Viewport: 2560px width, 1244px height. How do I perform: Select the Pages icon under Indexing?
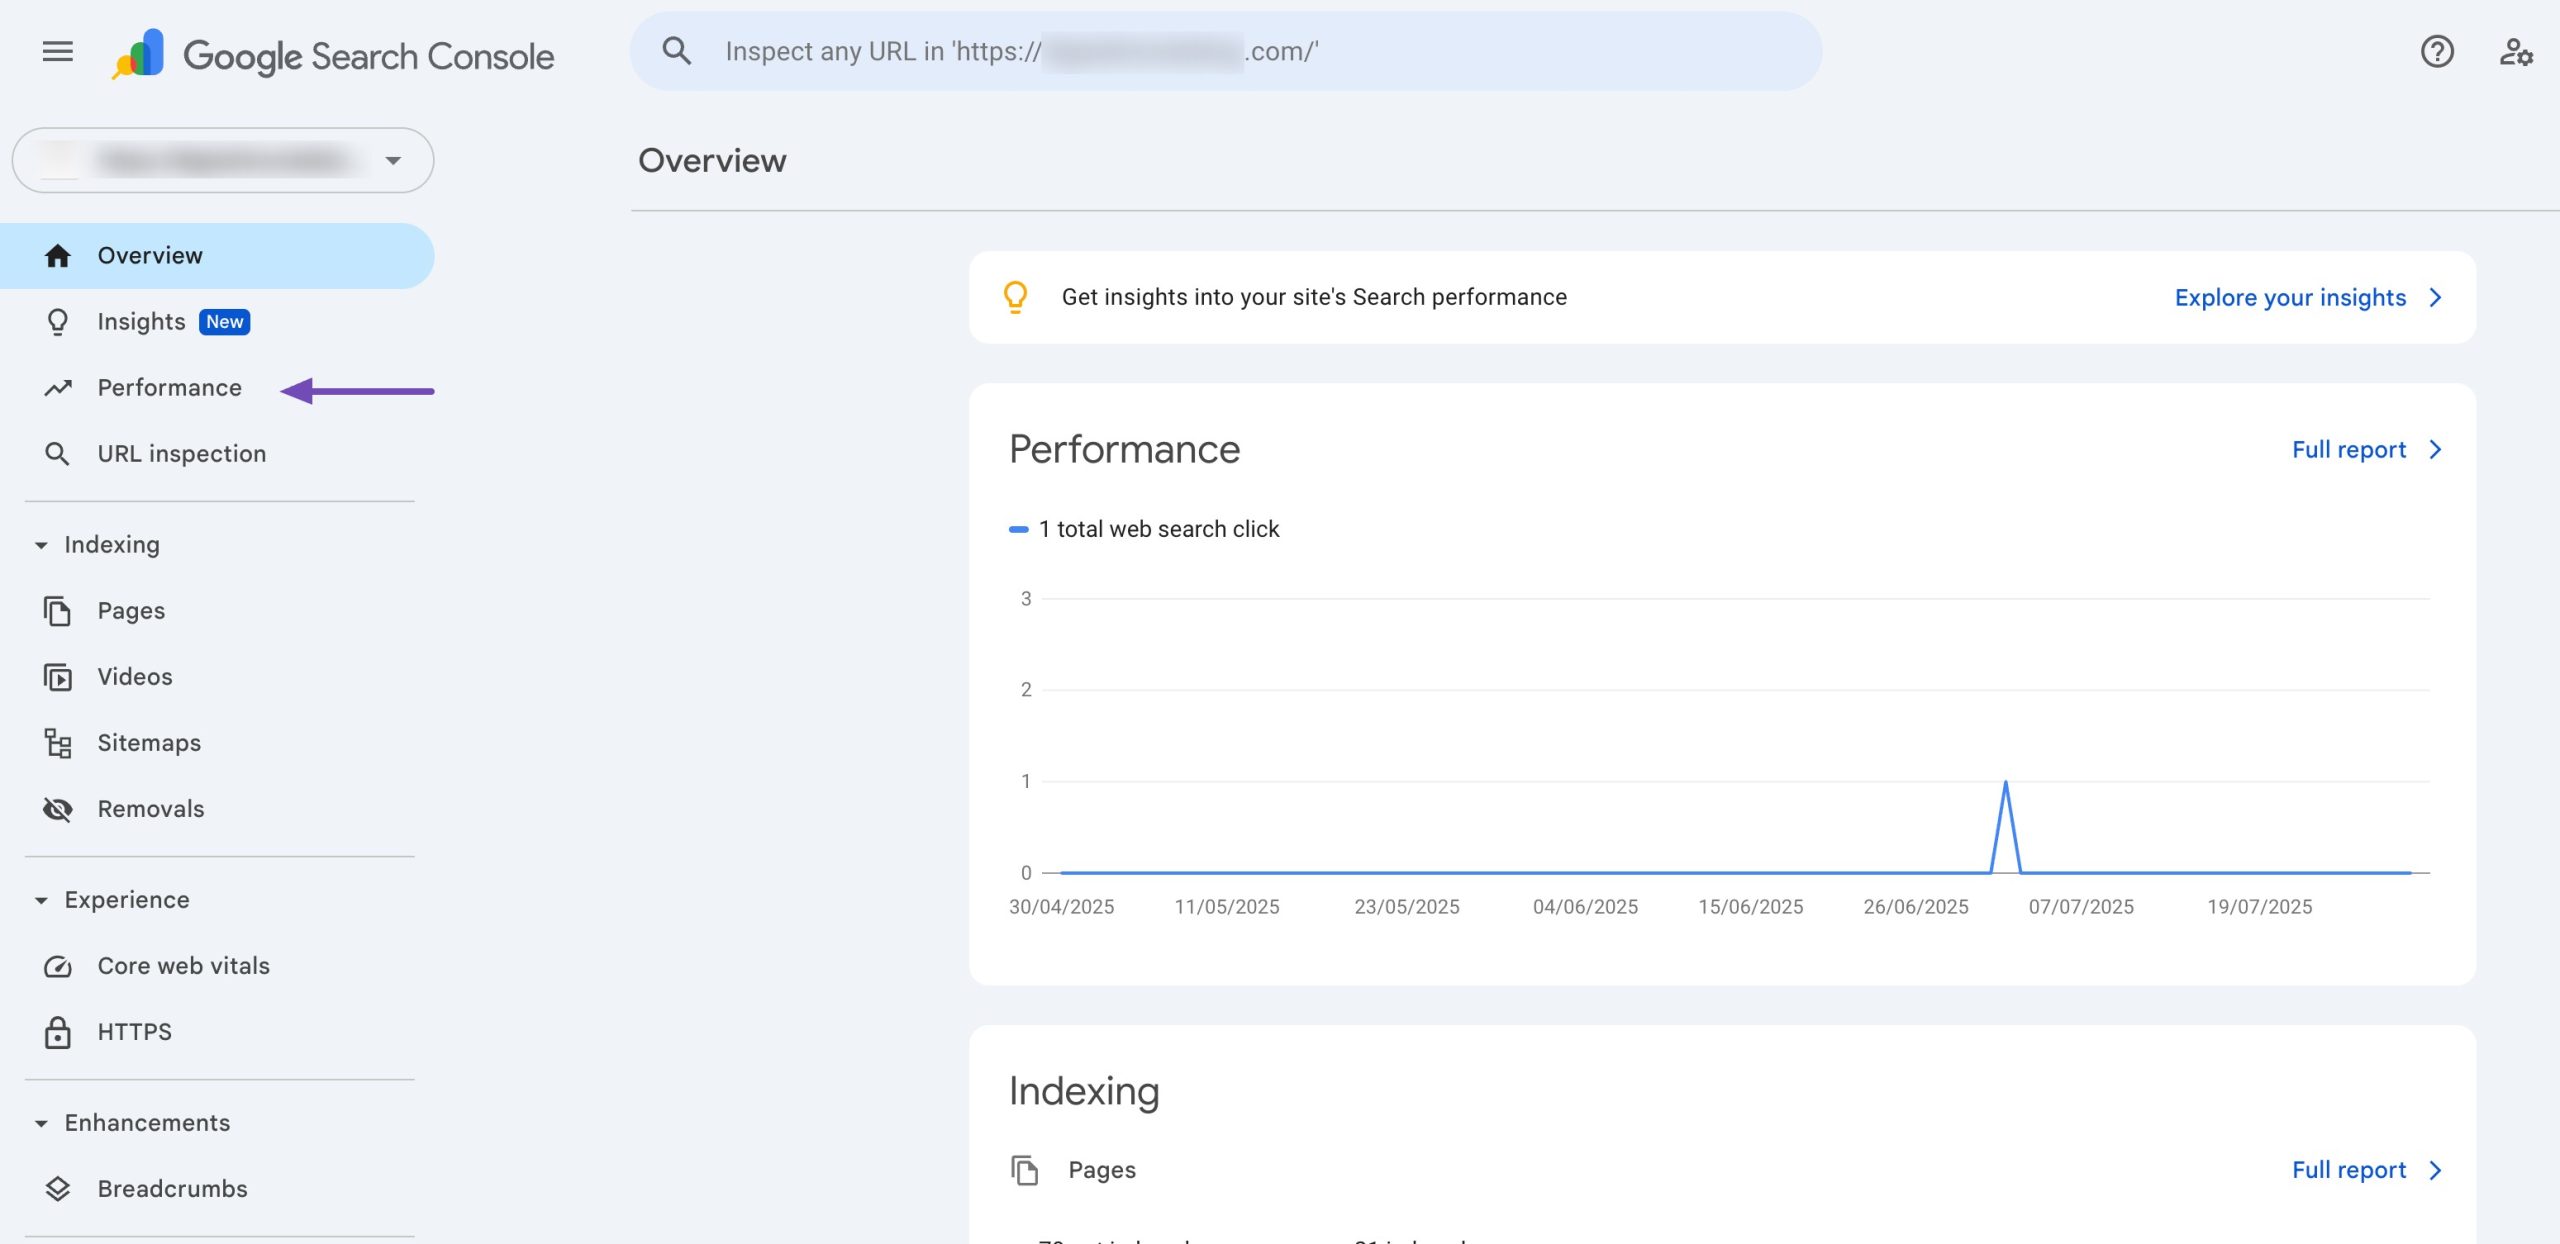[x=57, y=610]
